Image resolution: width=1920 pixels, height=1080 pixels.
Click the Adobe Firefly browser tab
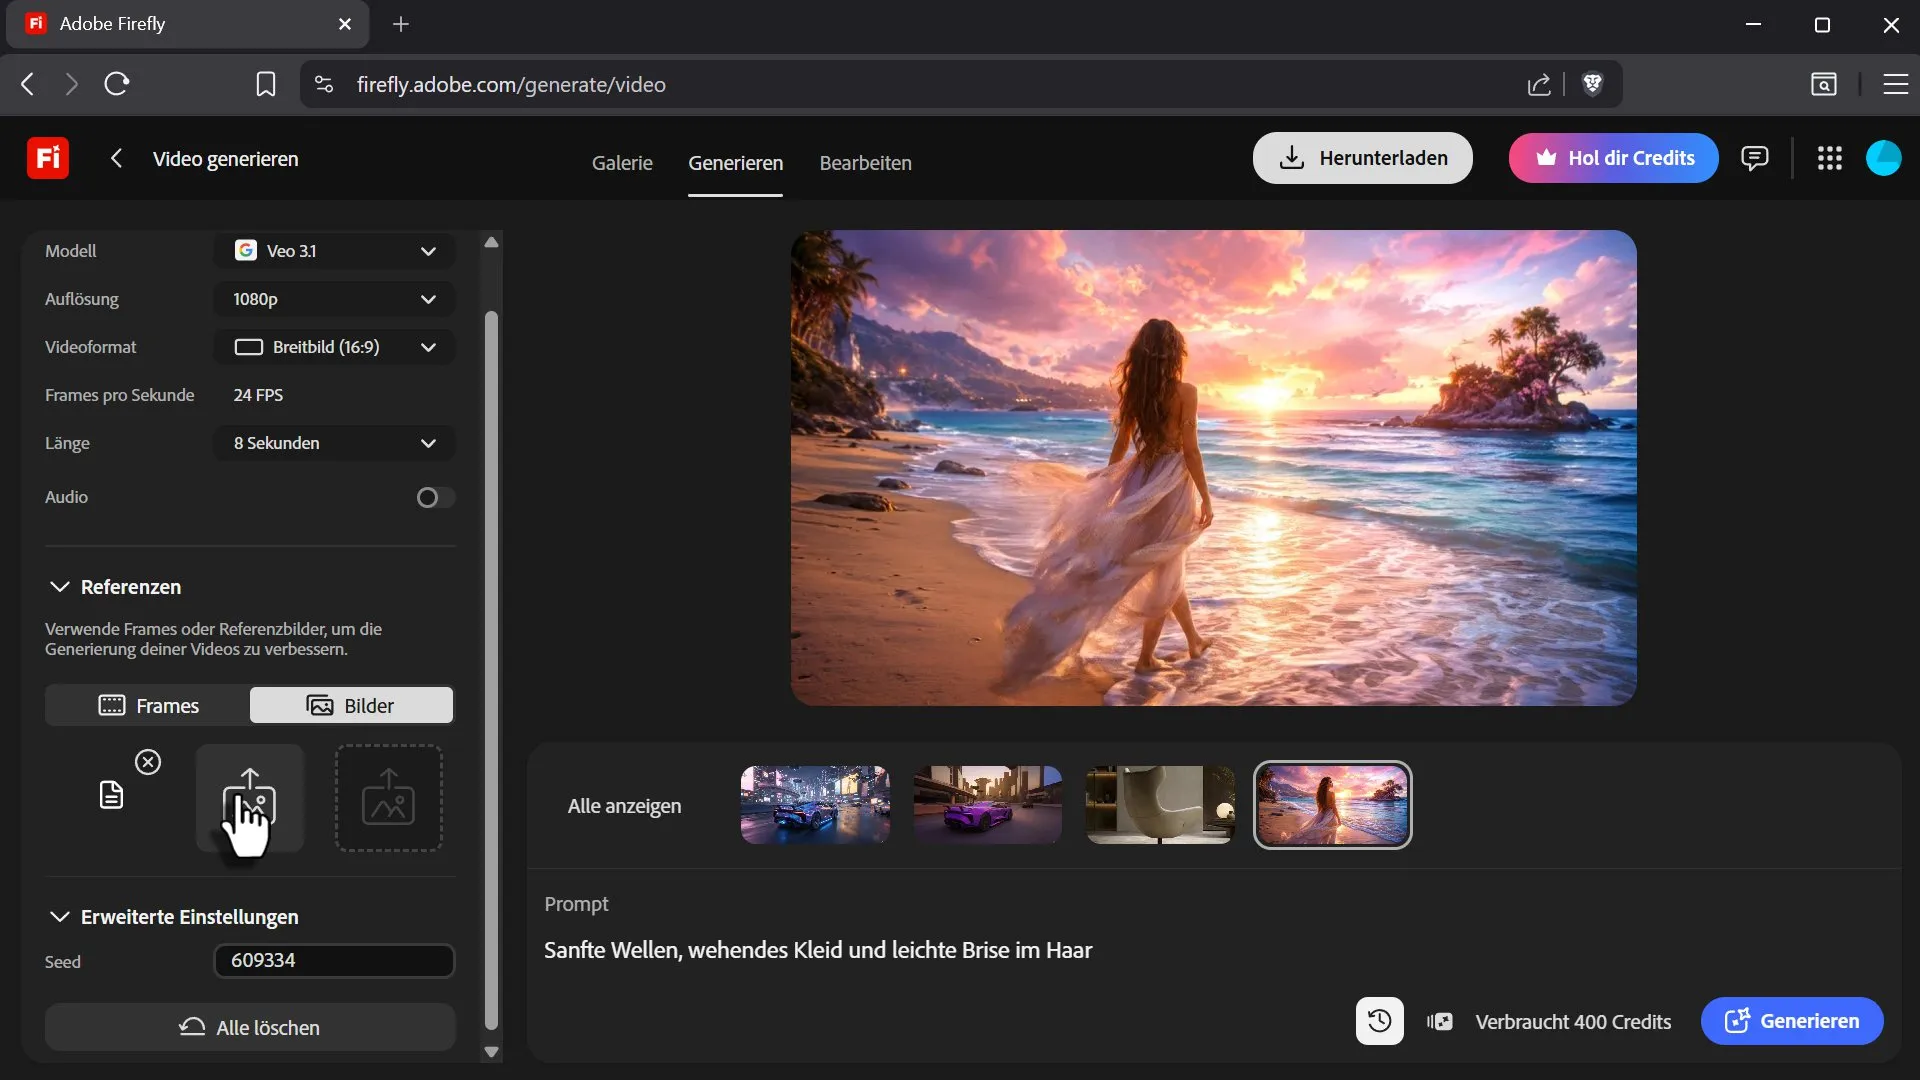tap(188, 24)
